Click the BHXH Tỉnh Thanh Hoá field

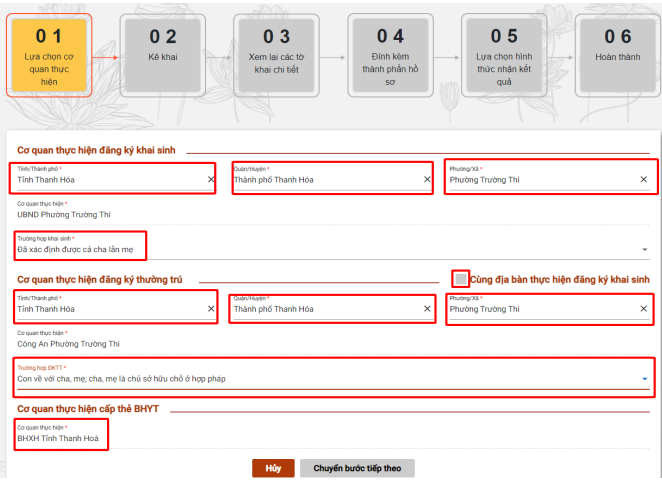click(x=60, y=438)
